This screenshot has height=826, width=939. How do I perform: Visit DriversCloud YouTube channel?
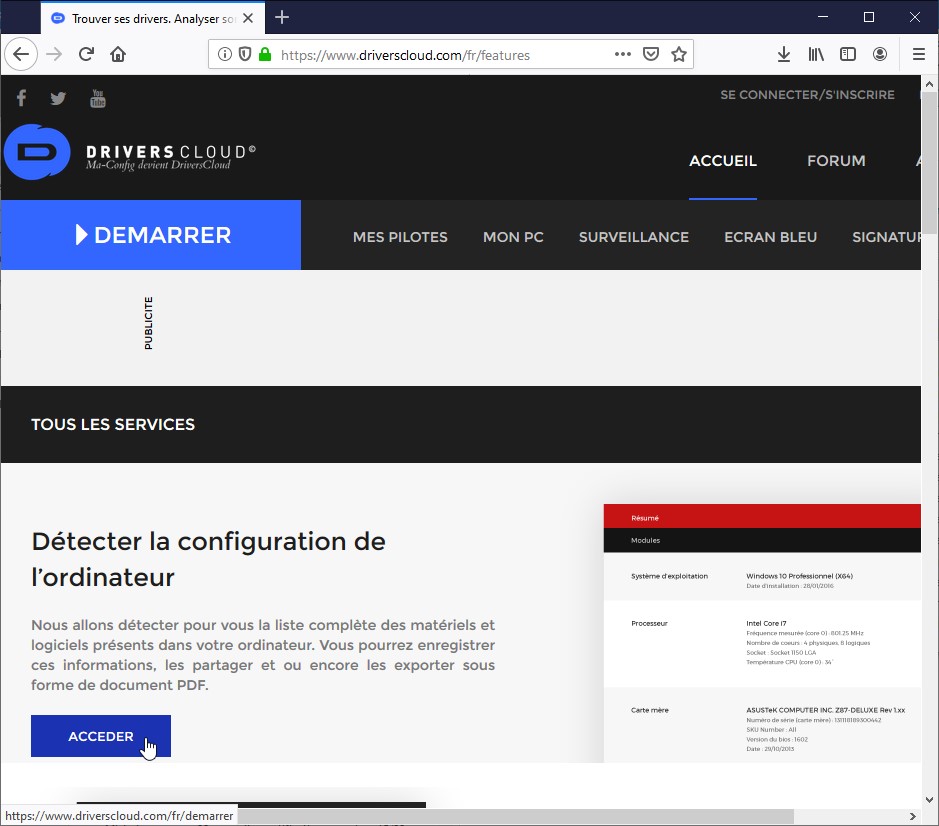click(98, 98)
